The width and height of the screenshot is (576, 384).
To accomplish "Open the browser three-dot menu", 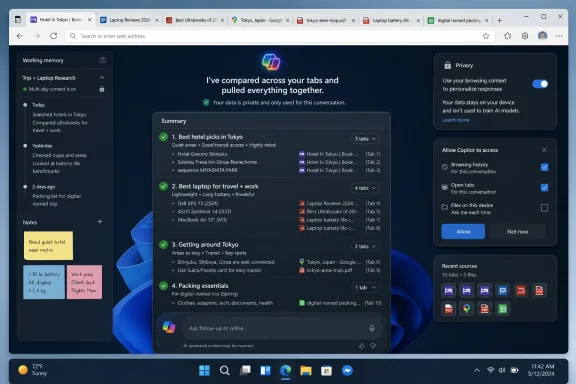I will (559, 36).
